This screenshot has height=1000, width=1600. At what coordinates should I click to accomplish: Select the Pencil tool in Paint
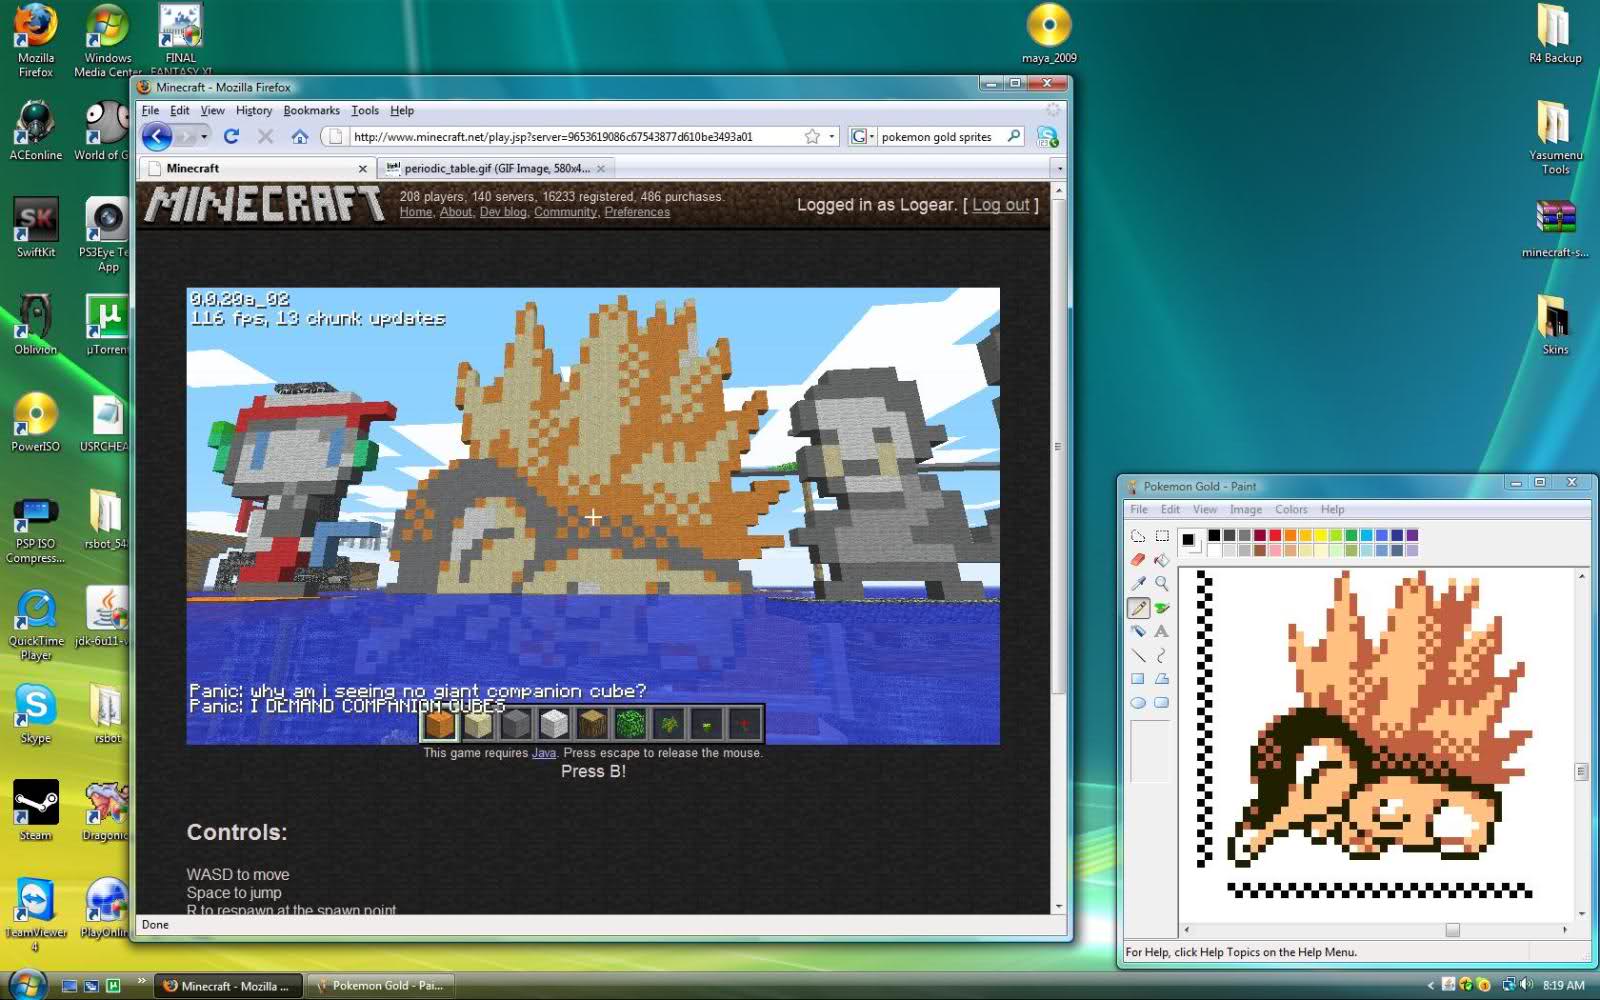pos(1138,607)
